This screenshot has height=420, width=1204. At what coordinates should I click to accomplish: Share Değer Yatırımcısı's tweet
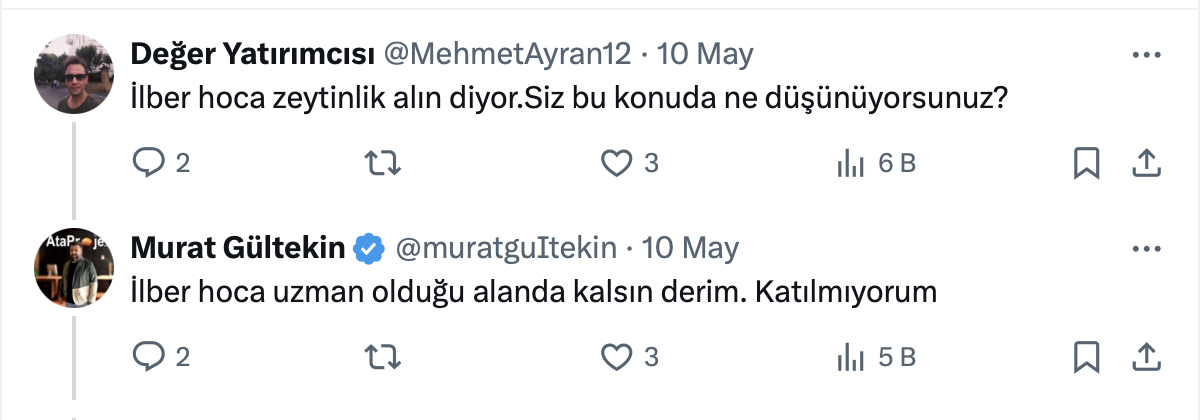coord(1146,163)
